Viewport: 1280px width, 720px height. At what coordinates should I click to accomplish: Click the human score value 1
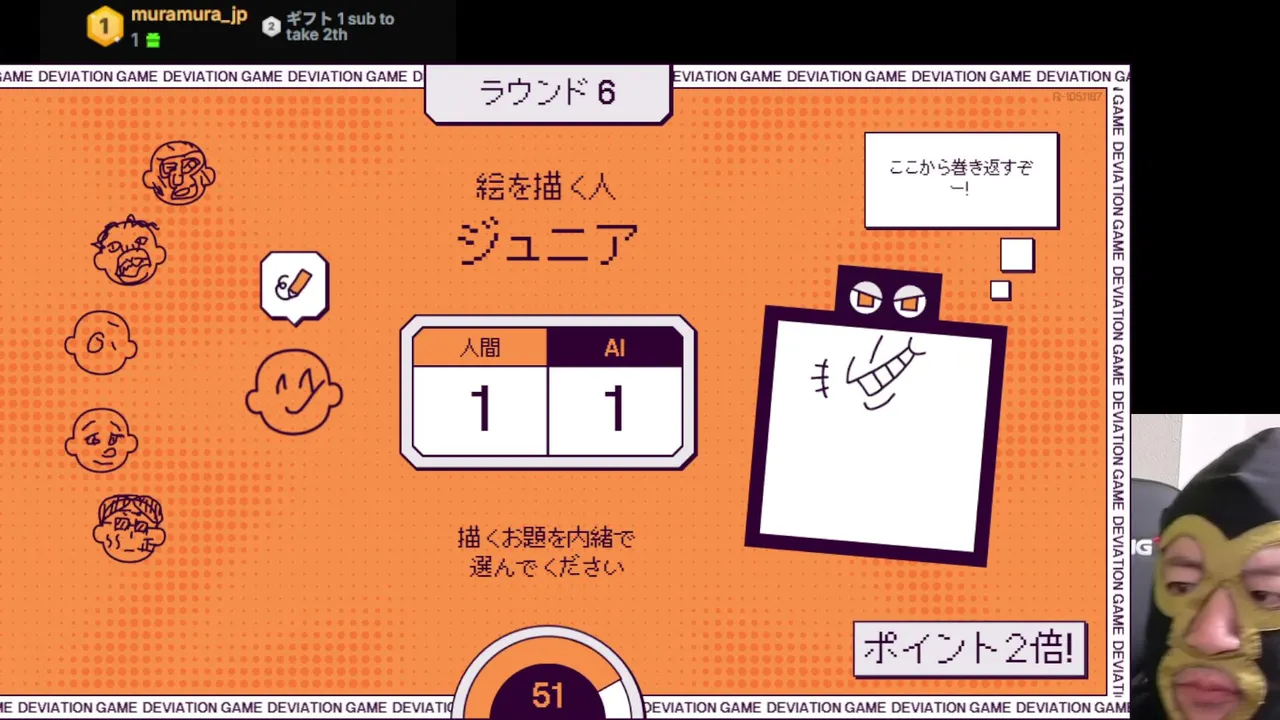[480, 410]
